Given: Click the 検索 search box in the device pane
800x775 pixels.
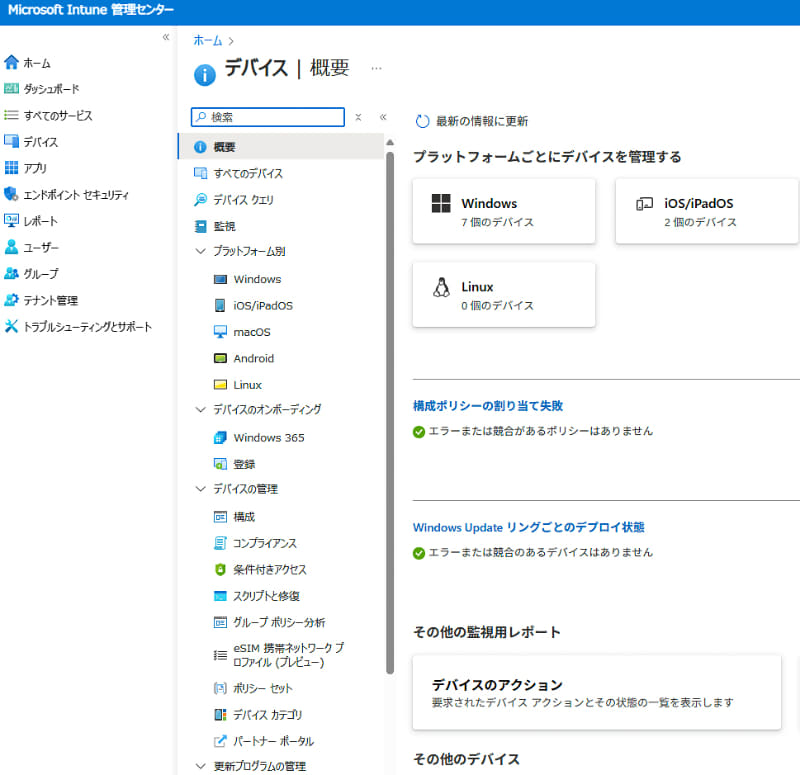Looking at the screenshot, I should coord(267,117).
